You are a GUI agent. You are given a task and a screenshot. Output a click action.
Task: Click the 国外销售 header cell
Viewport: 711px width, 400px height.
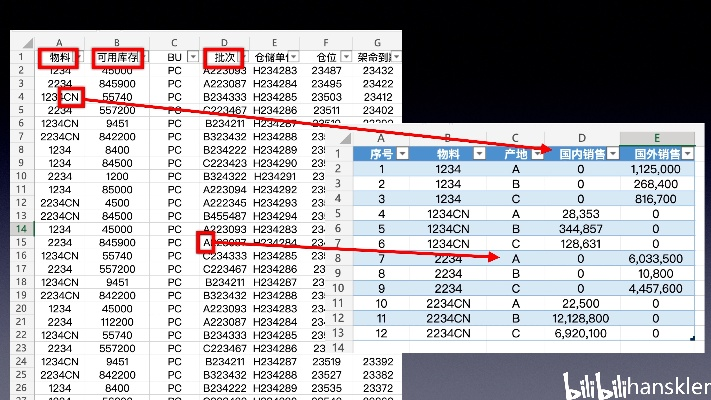coord(657,154)
